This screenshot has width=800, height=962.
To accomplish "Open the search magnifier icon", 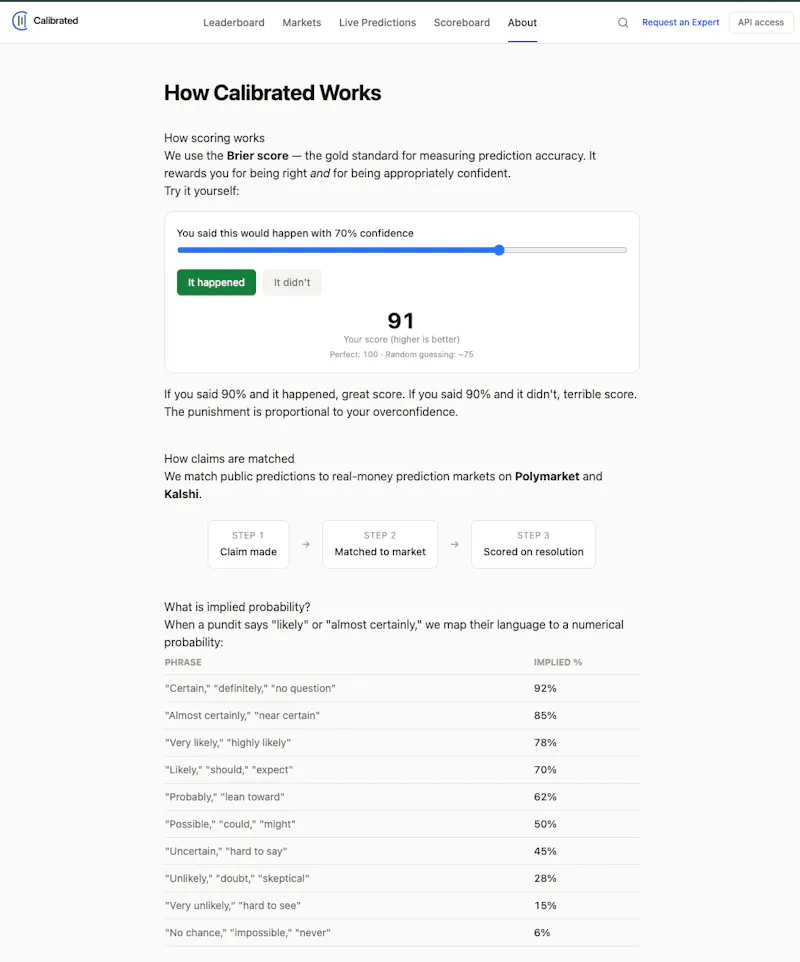I will [623, 23].
